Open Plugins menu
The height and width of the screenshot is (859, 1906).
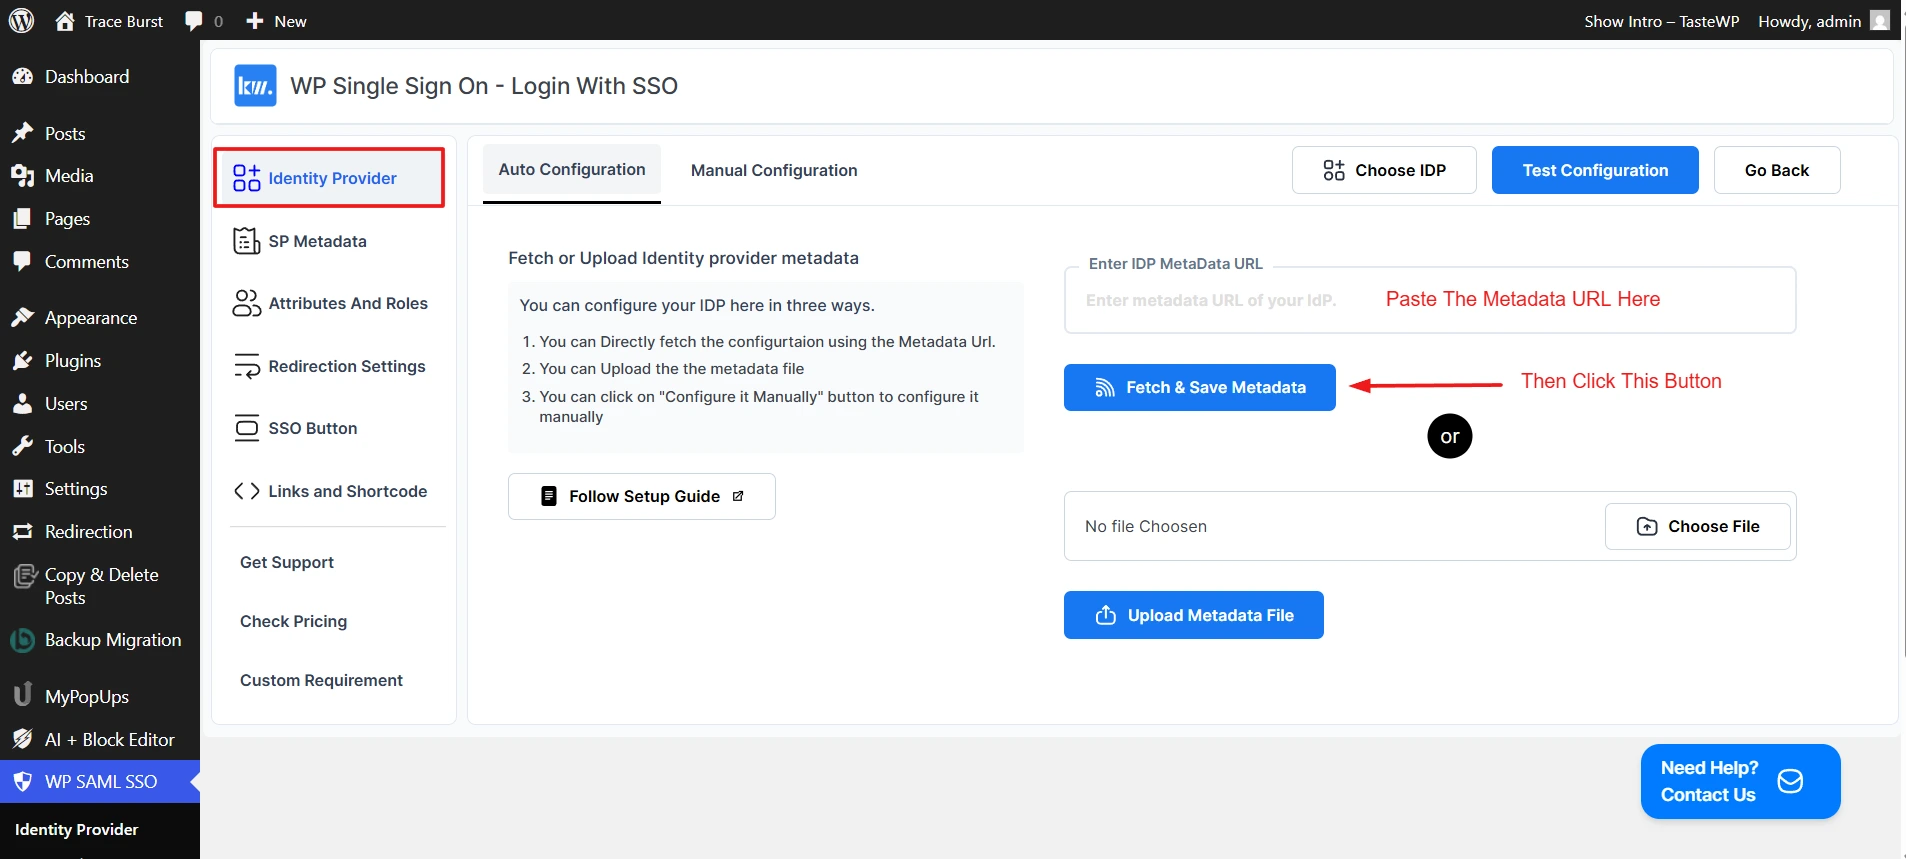coord(100,361)
